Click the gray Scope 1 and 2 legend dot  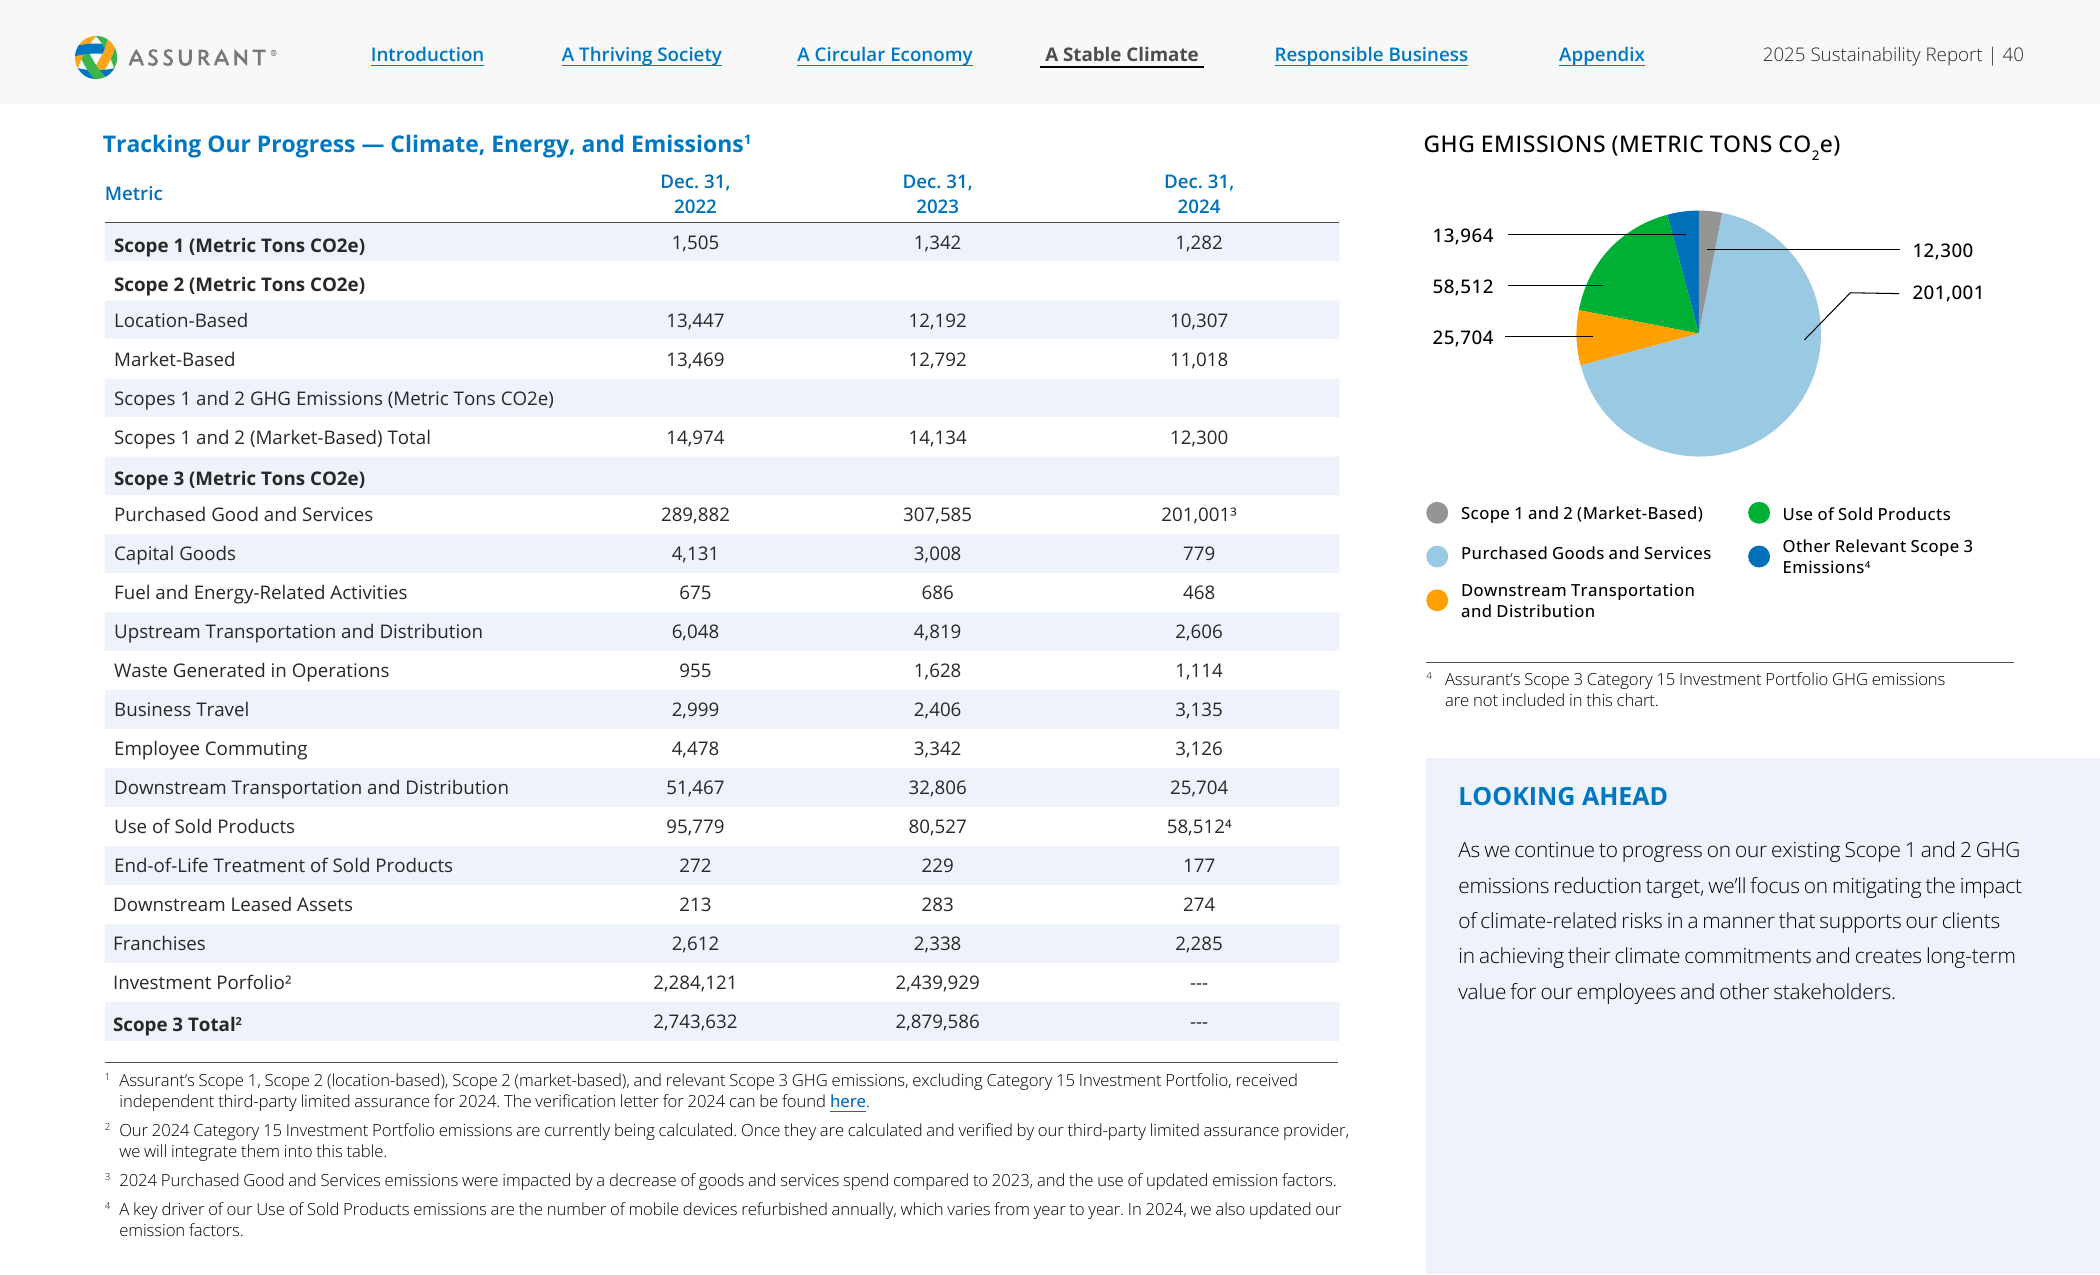[x=1437, y=513]
